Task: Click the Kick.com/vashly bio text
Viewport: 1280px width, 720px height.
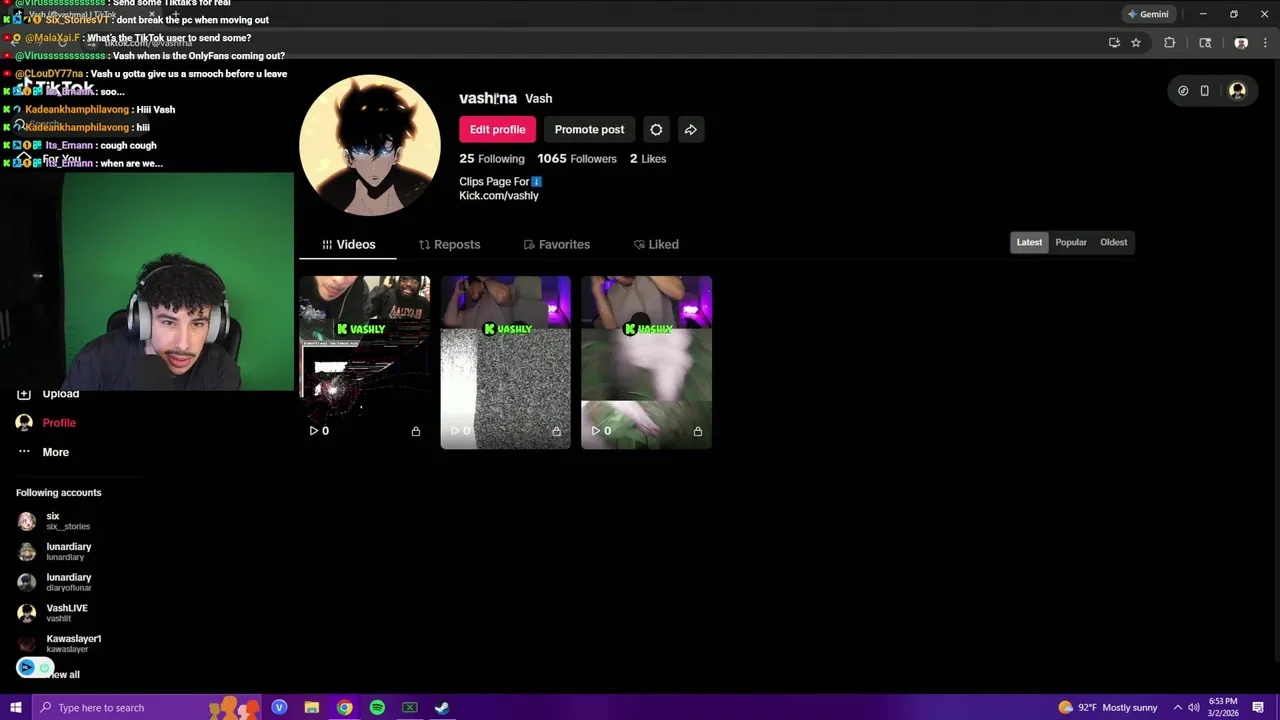Action: tap(499, 196)
